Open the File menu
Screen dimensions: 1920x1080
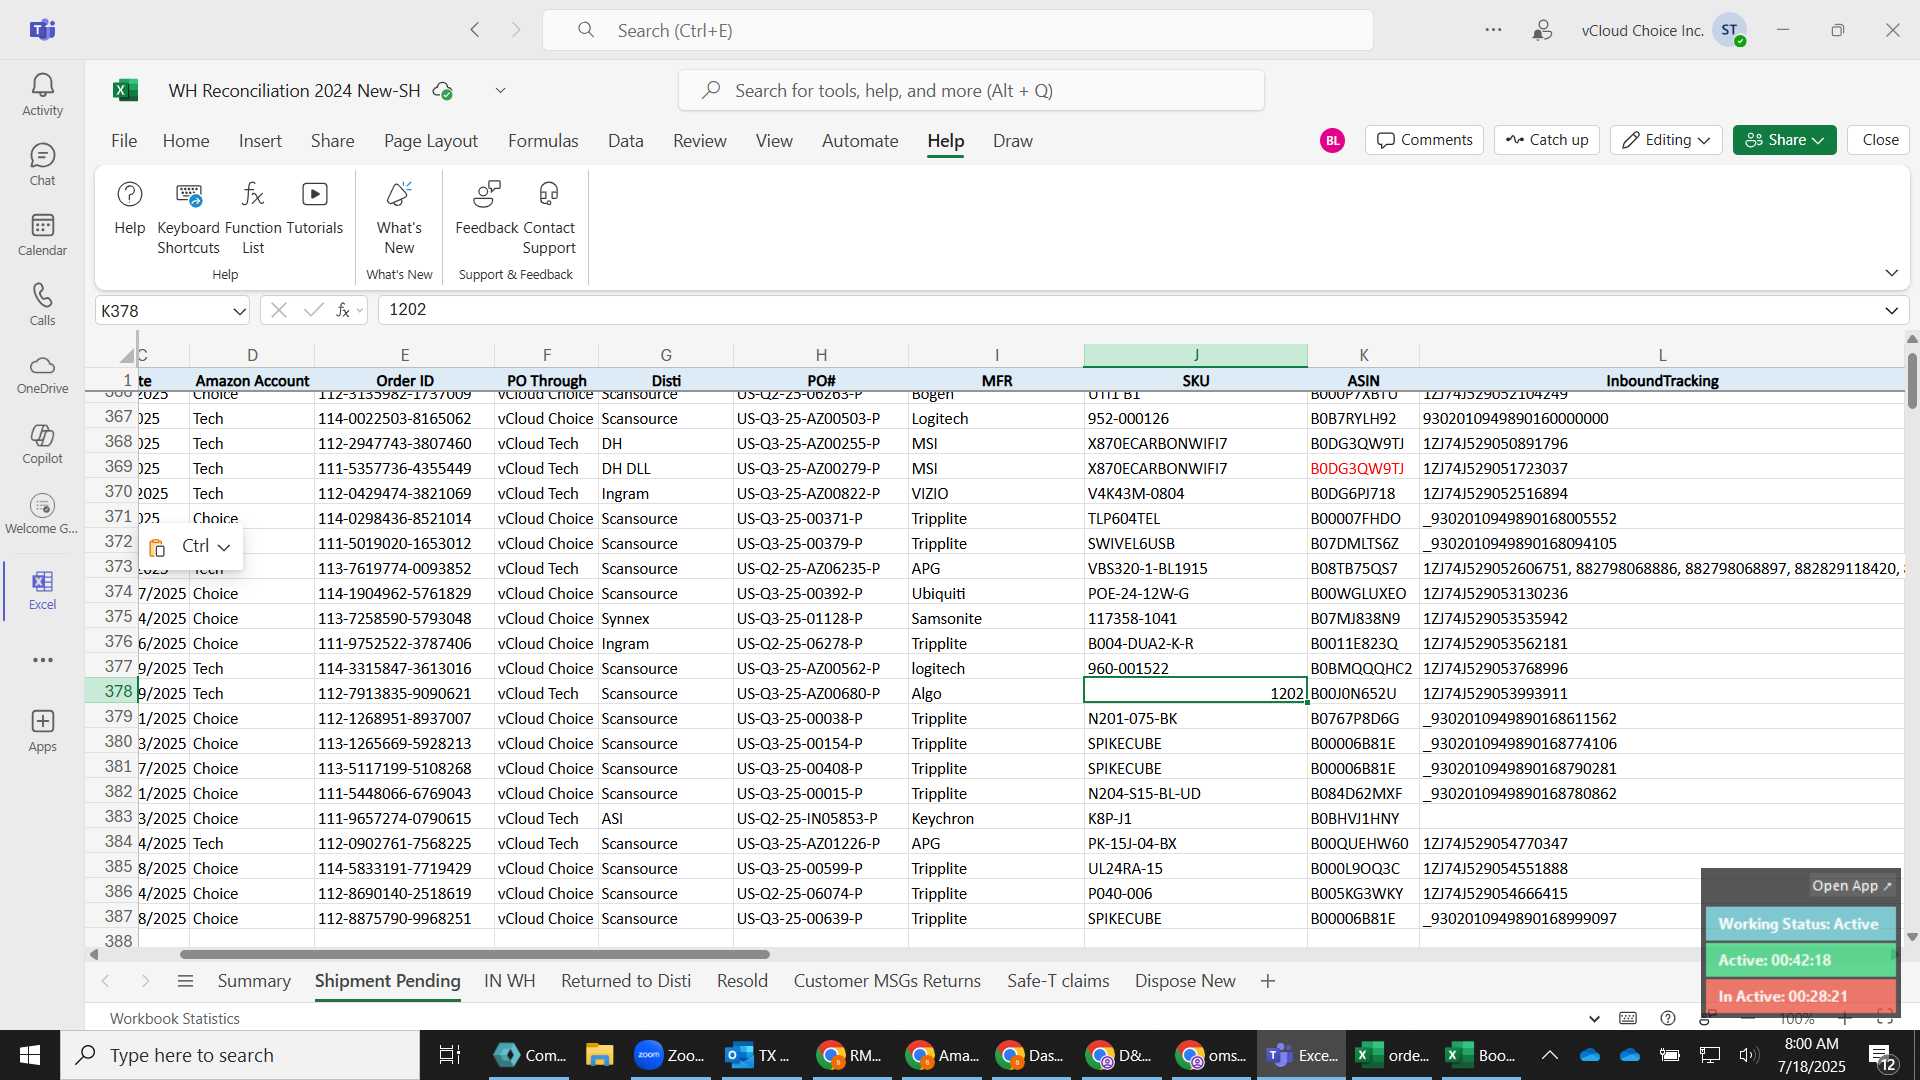[124, 141]
